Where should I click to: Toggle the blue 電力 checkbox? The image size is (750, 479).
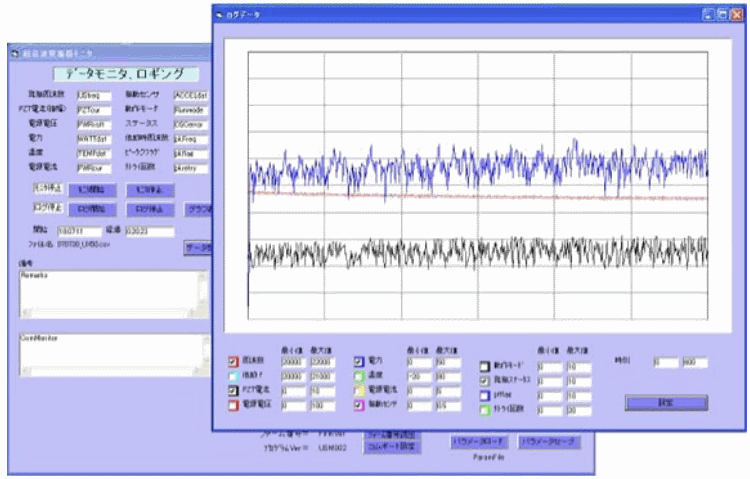tap(359, 361)
